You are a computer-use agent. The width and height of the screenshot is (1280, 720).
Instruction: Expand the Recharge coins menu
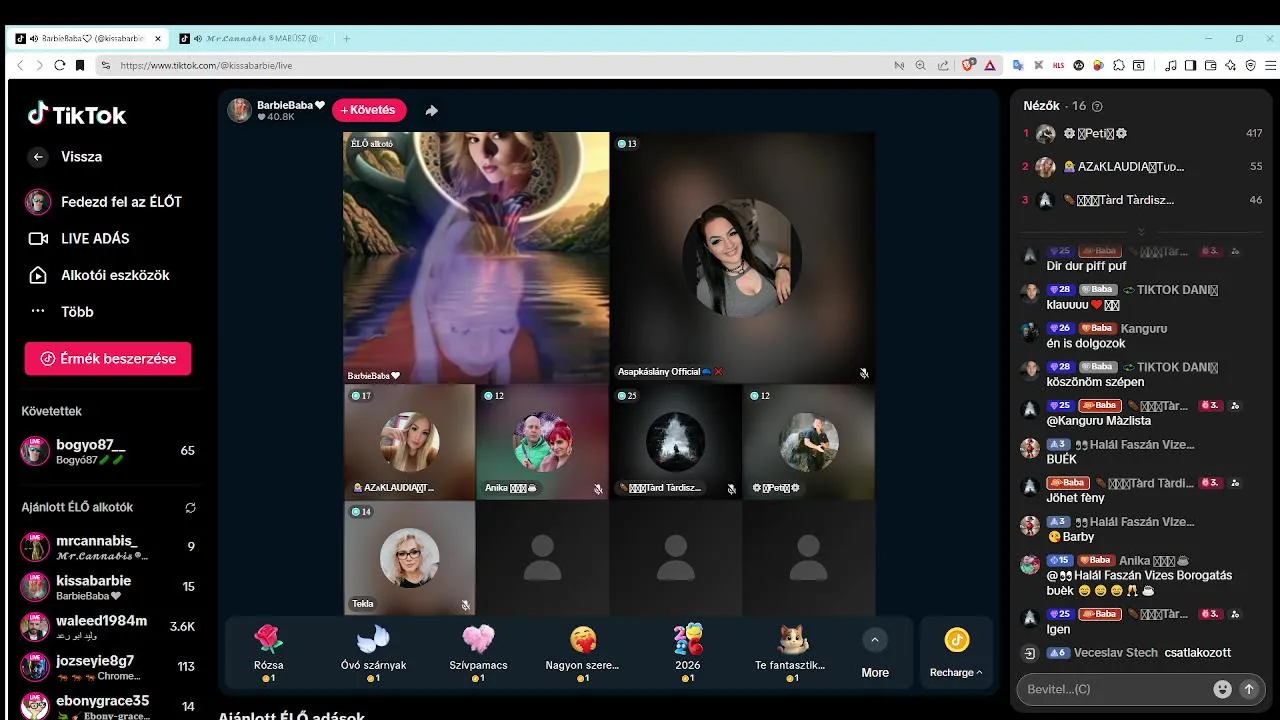click(956, 653)
